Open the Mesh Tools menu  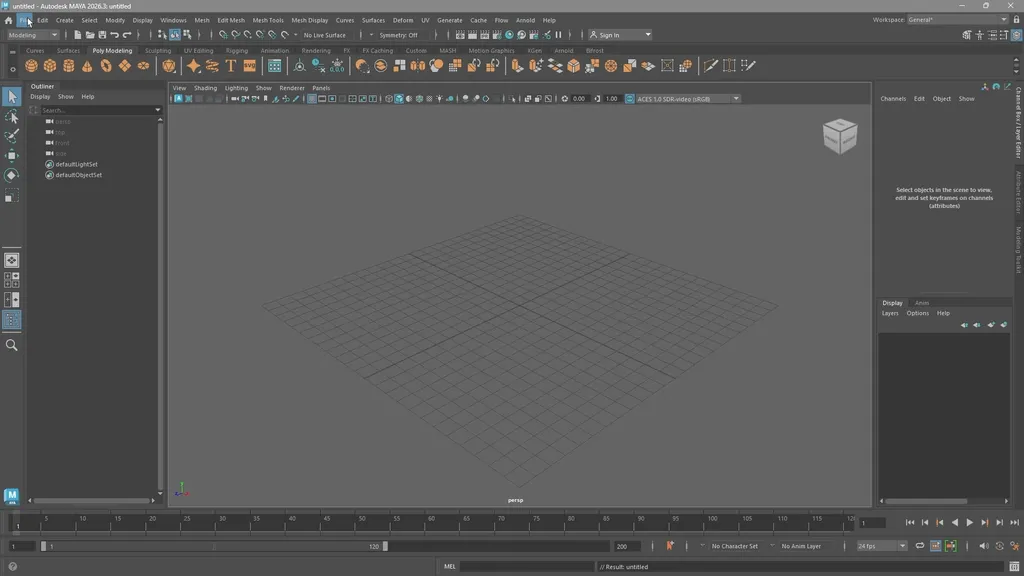[x=267, y=19]
